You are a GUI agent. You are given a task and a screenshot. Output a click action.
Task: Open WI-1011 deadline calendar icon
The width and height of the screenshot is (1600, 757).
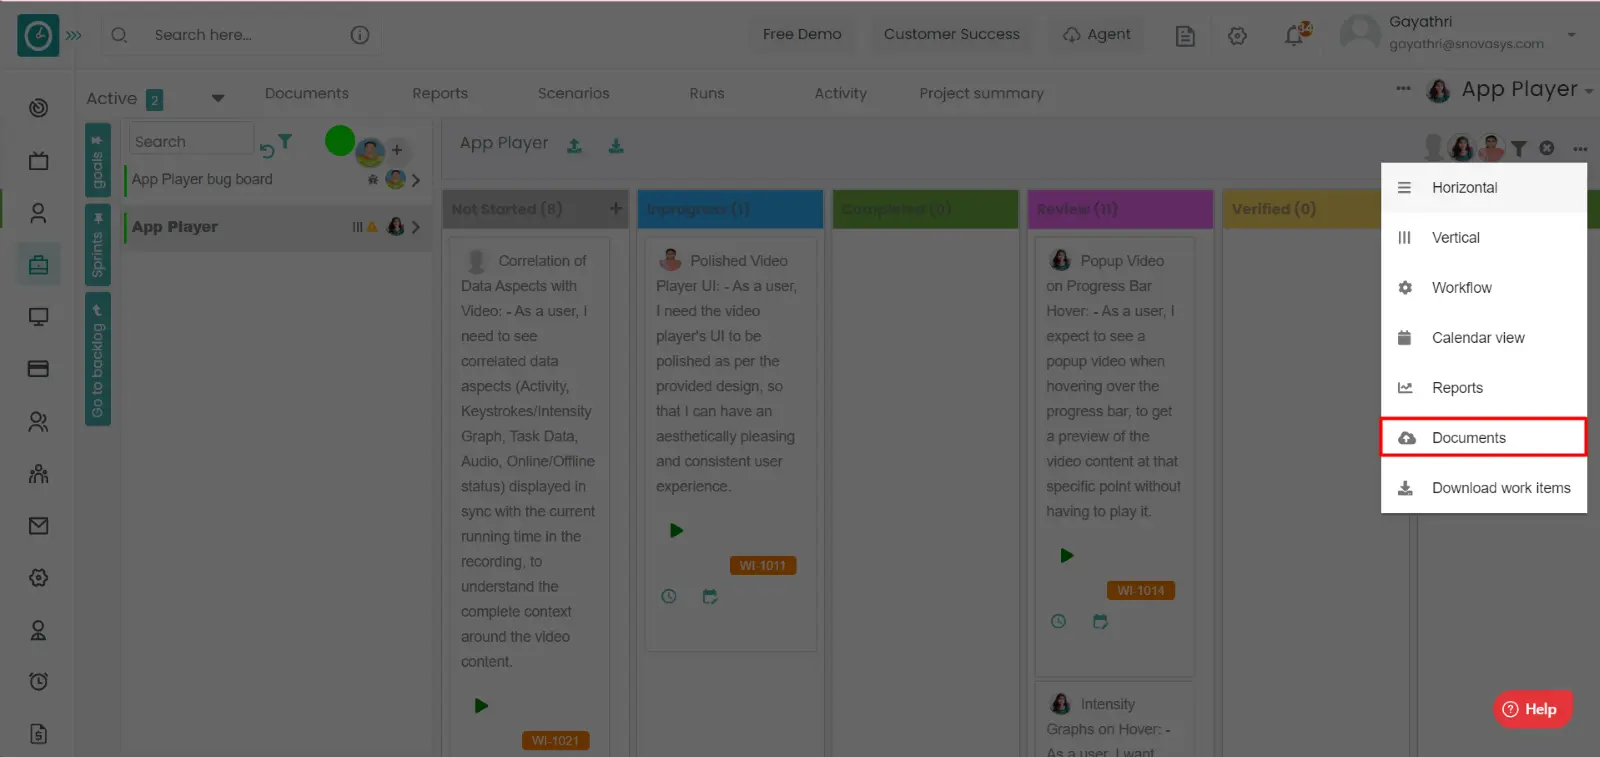pos(710,596)
